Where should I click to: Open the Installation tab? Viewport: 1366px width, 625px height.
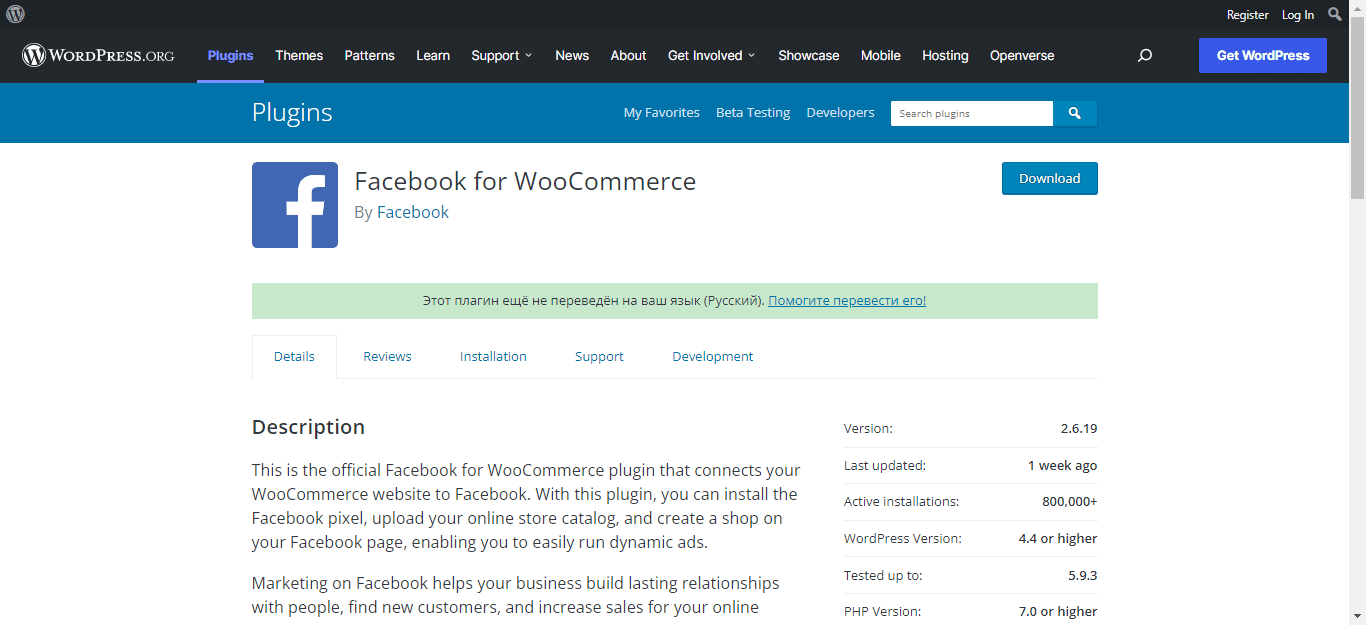493,356
